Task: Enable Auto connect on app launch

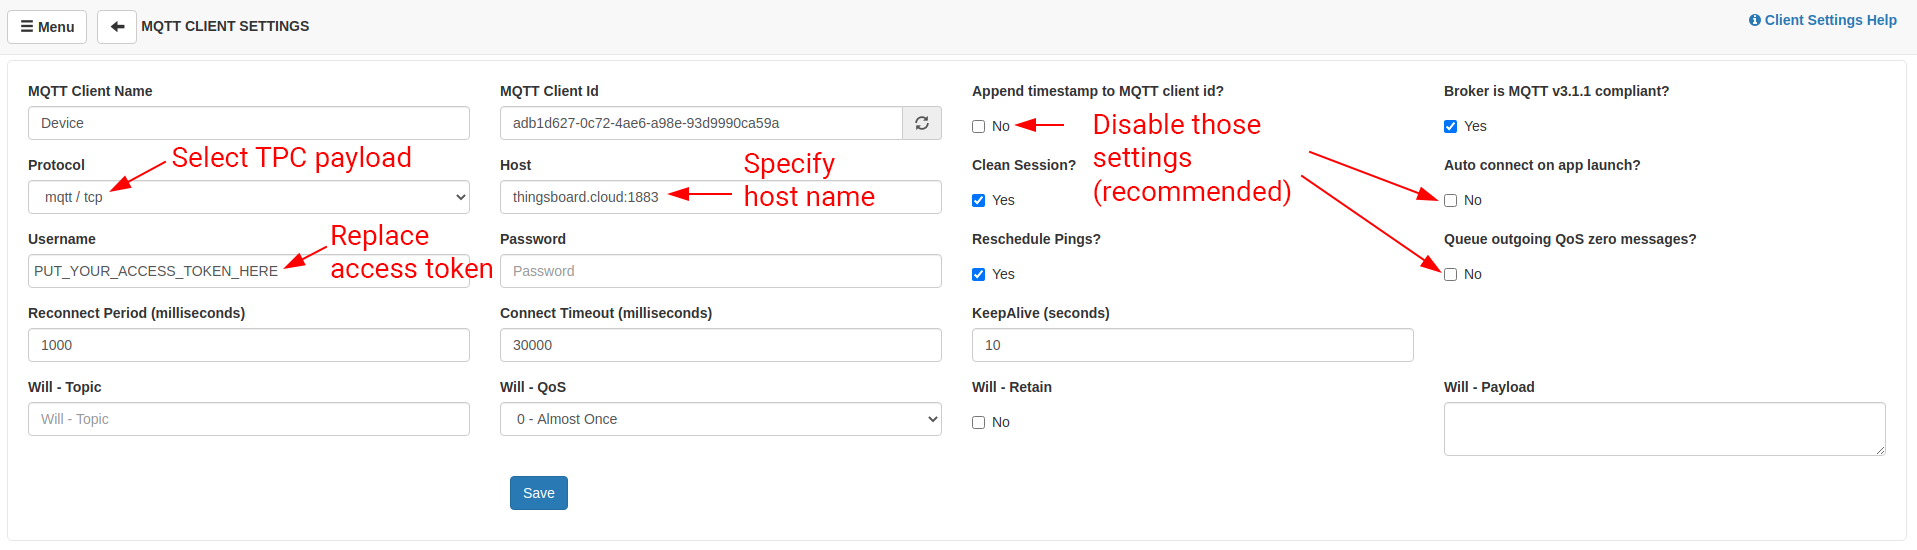Action: [1451, 201]
